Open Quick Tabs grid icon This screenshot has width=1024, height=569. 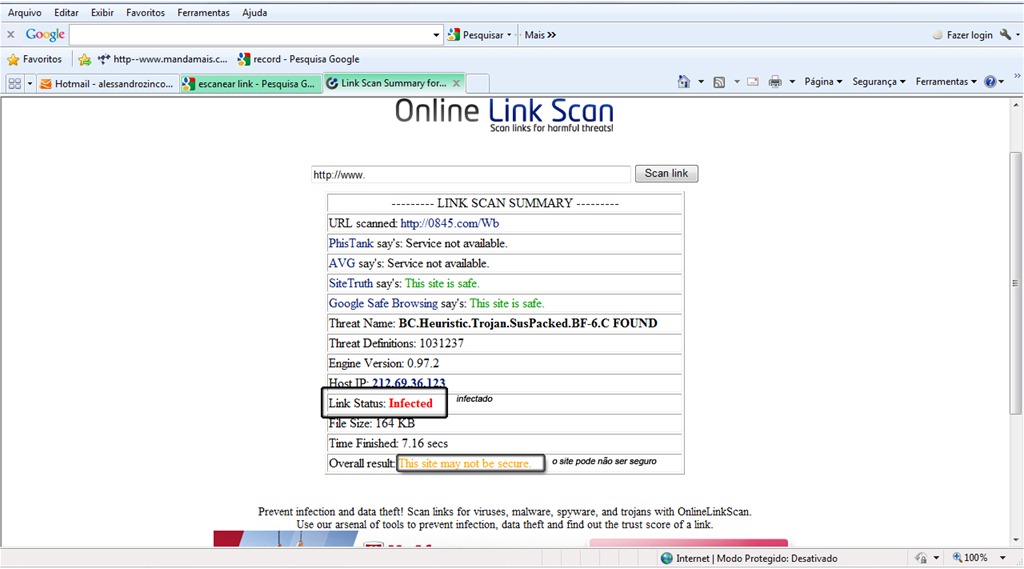(x=14, y=84)
